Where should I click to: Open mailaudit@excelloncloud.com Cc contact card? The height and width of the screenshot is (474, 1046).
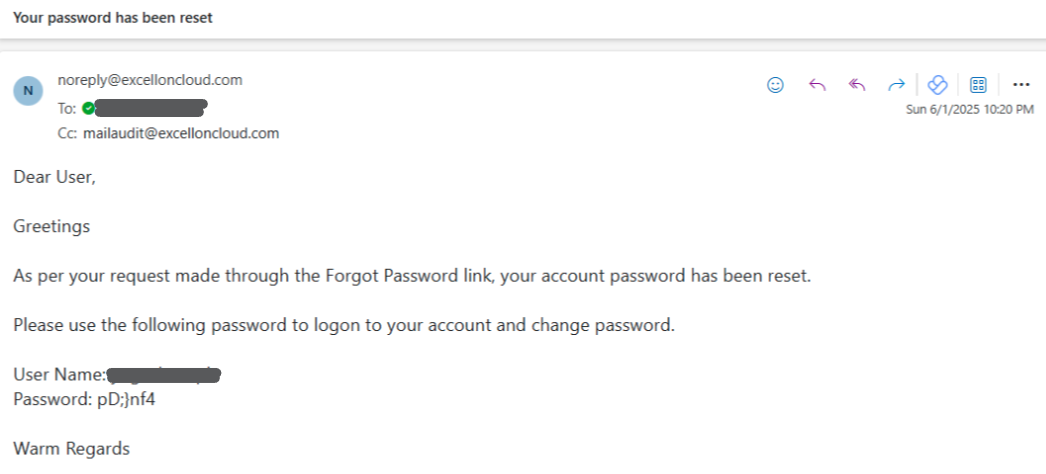[x=181, y=133]
